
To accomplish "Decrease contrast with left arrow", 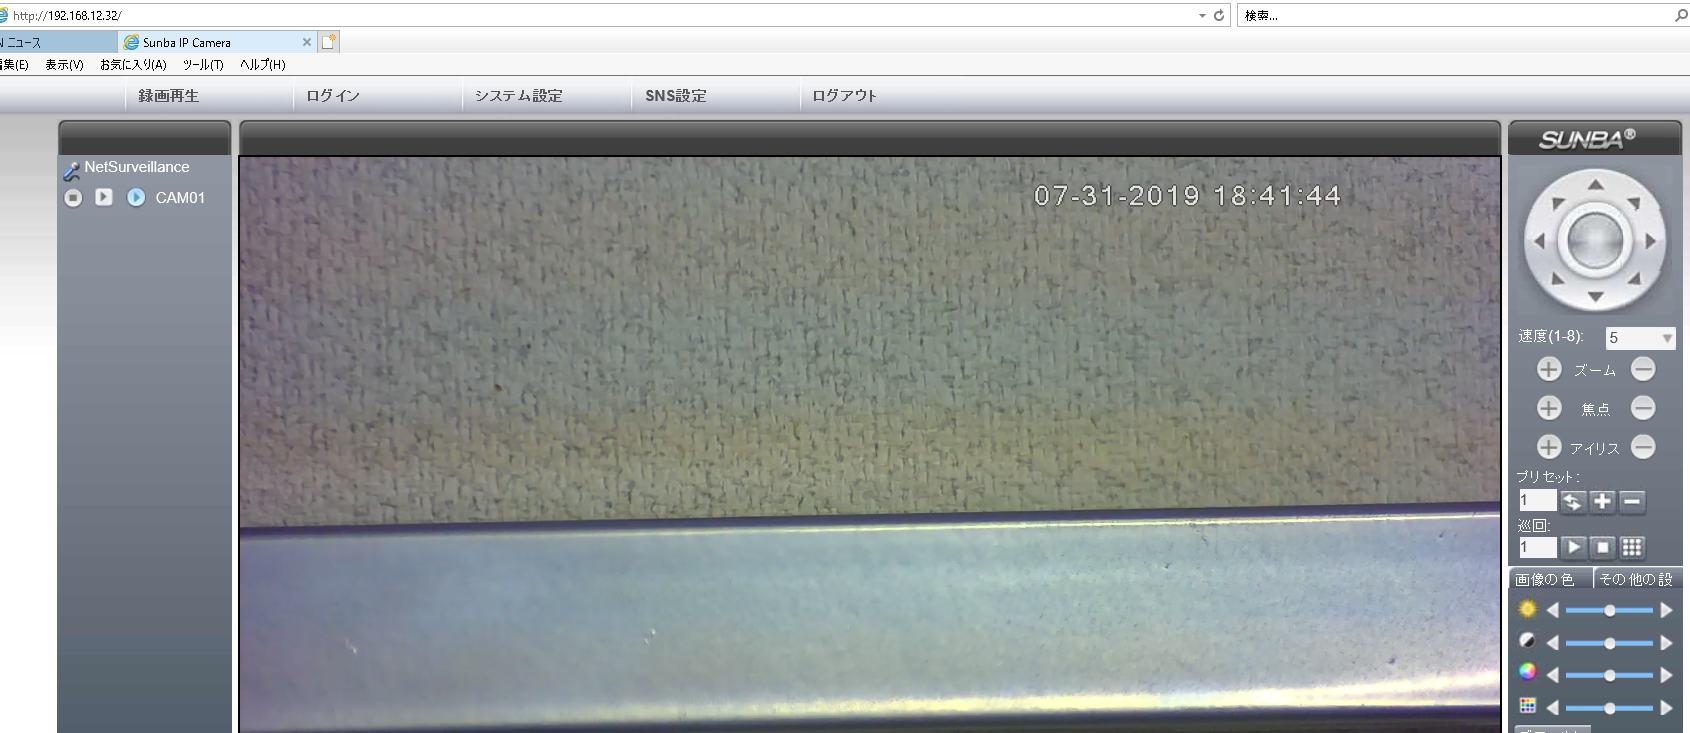I will tap(1553, 643).
